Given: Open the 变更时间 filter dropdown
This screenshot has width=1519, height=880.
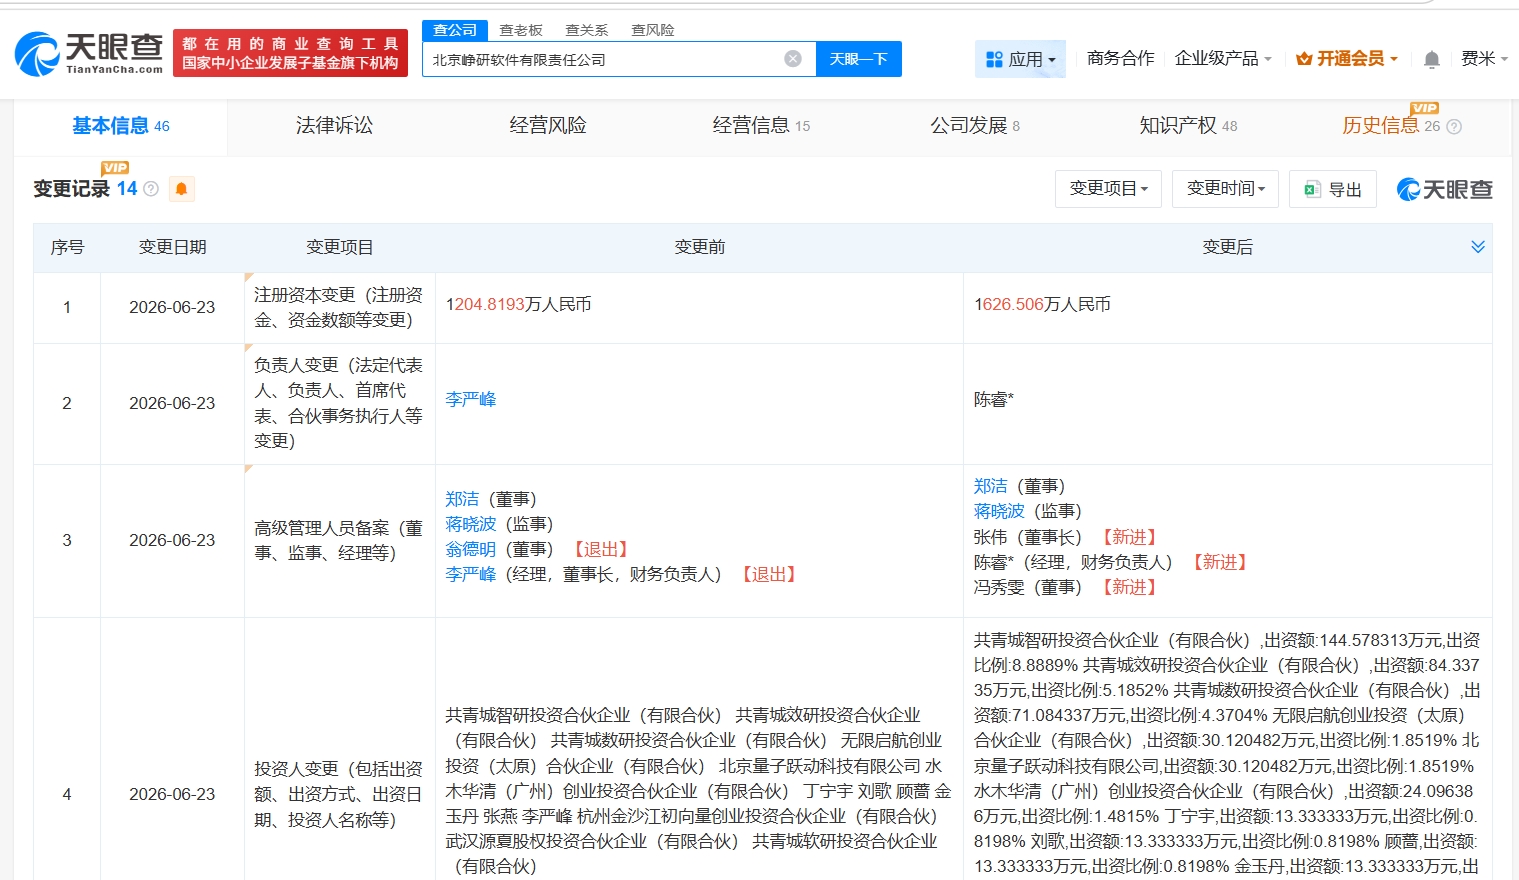Looking at the screenshot, I should tap(1225, 188).
